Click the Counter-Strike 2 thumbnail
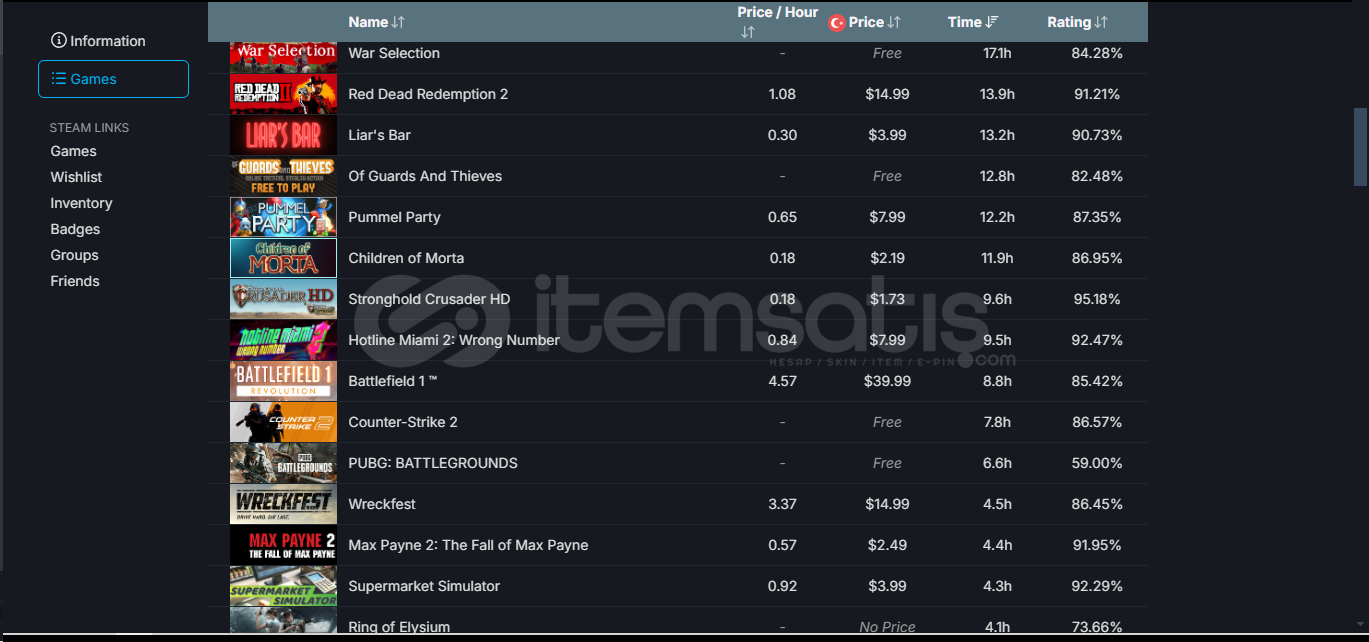Image resolution: width=1369 pixels, height=642 pixels. click(x=283, y=422)
